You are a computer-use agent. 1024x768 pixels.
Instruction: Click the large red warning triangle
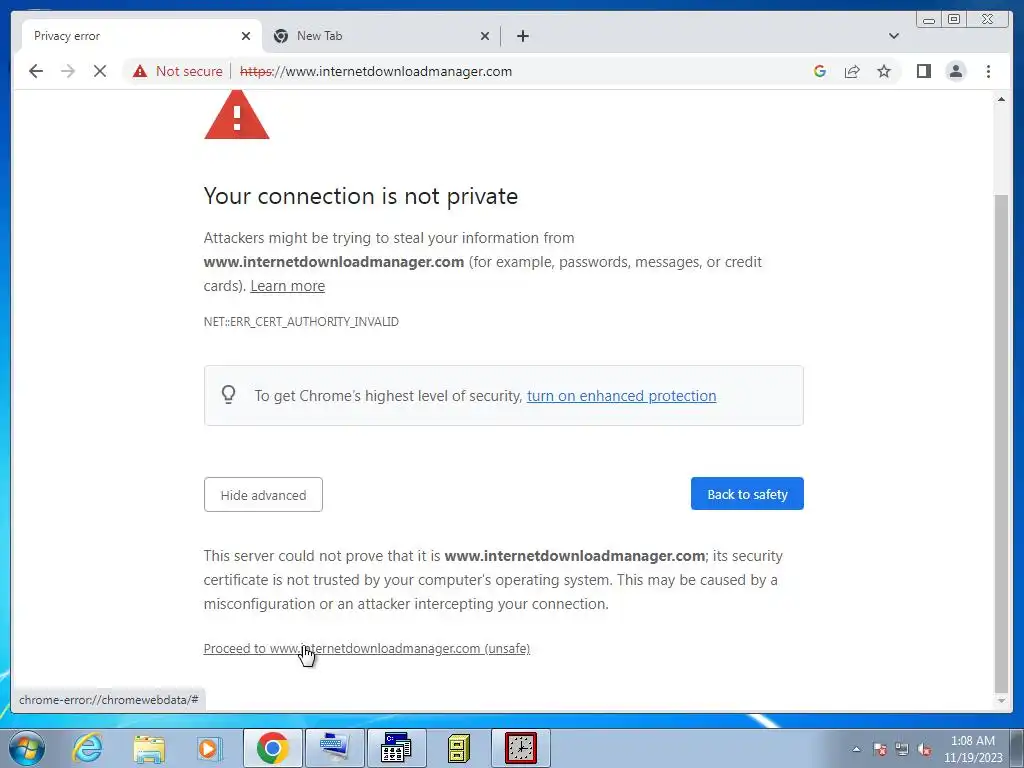pyautogui.click(x=236, y=116)
